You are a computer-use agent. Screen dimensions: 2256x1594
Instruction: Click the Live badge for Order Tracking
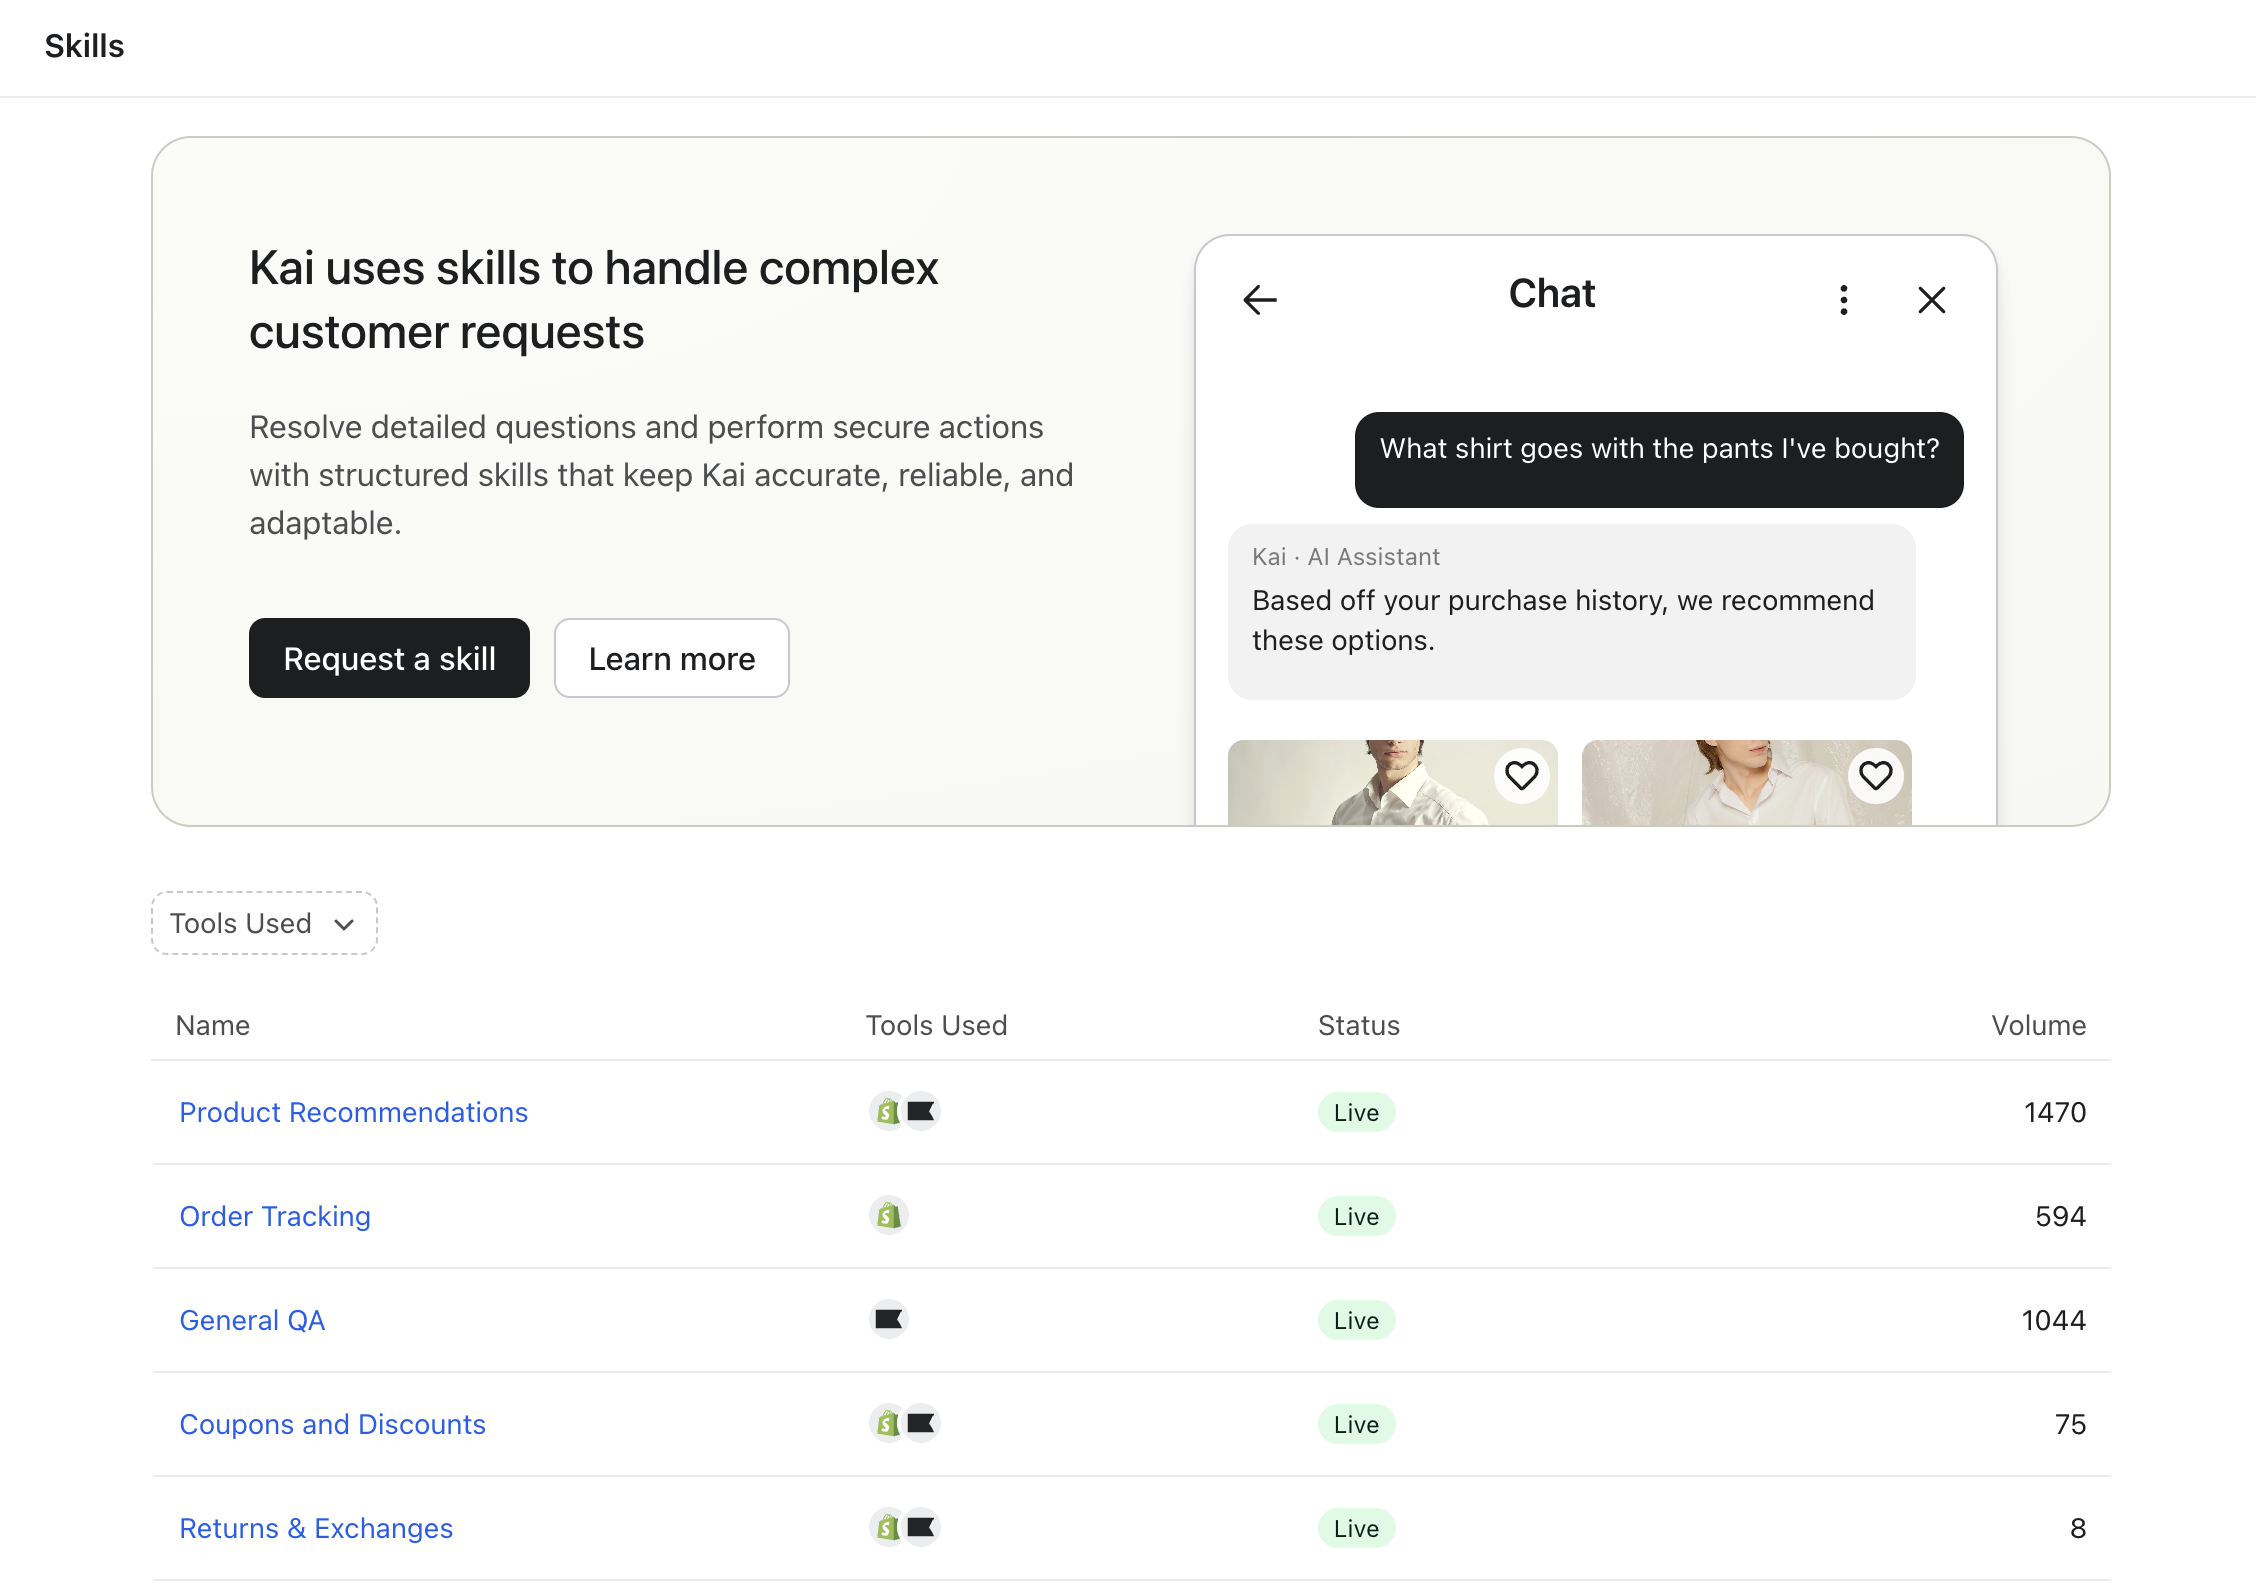pyautogui.click(x=1356, y=1216)
